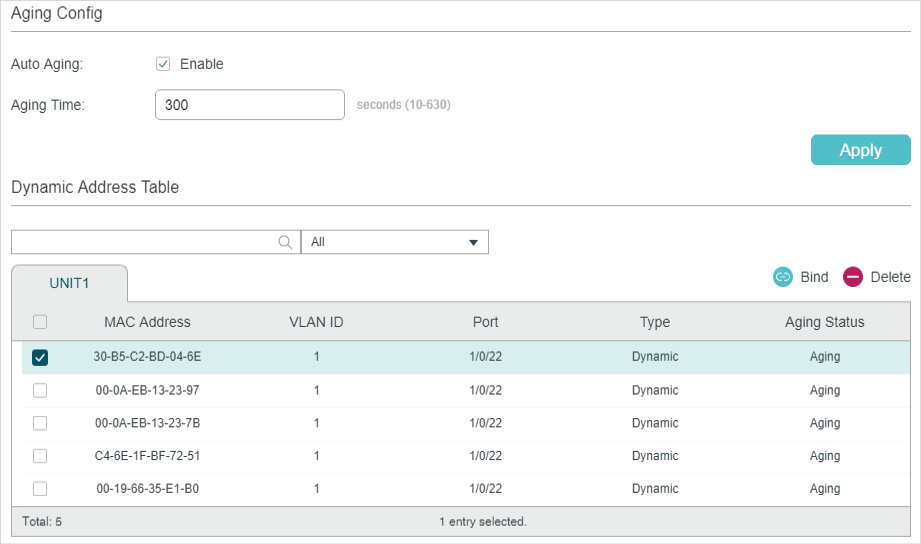
Task: Focus the address table search box
Action: pos(143,242)
